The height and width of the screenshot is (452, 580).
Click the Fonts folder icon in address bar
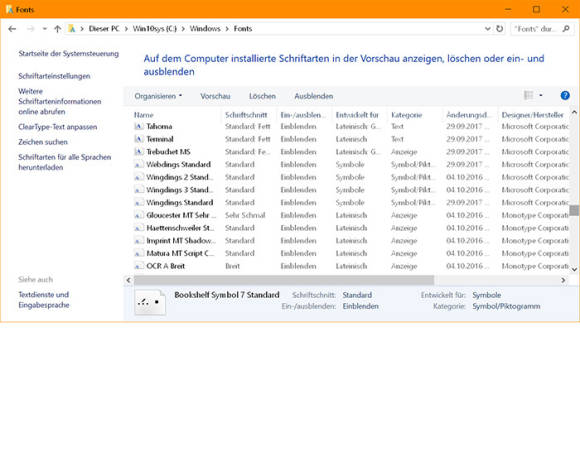[x=72, y=29]
